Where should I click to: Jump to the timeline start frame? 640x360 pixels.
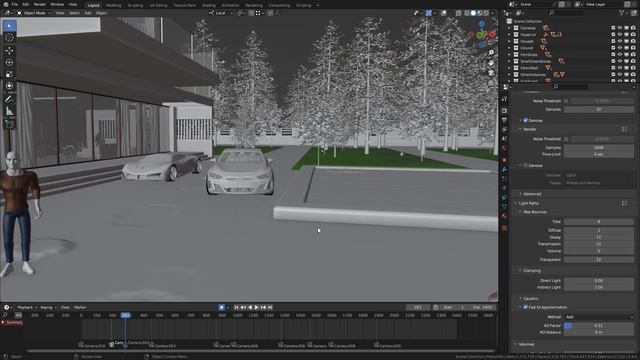click(x=236, y=307)
